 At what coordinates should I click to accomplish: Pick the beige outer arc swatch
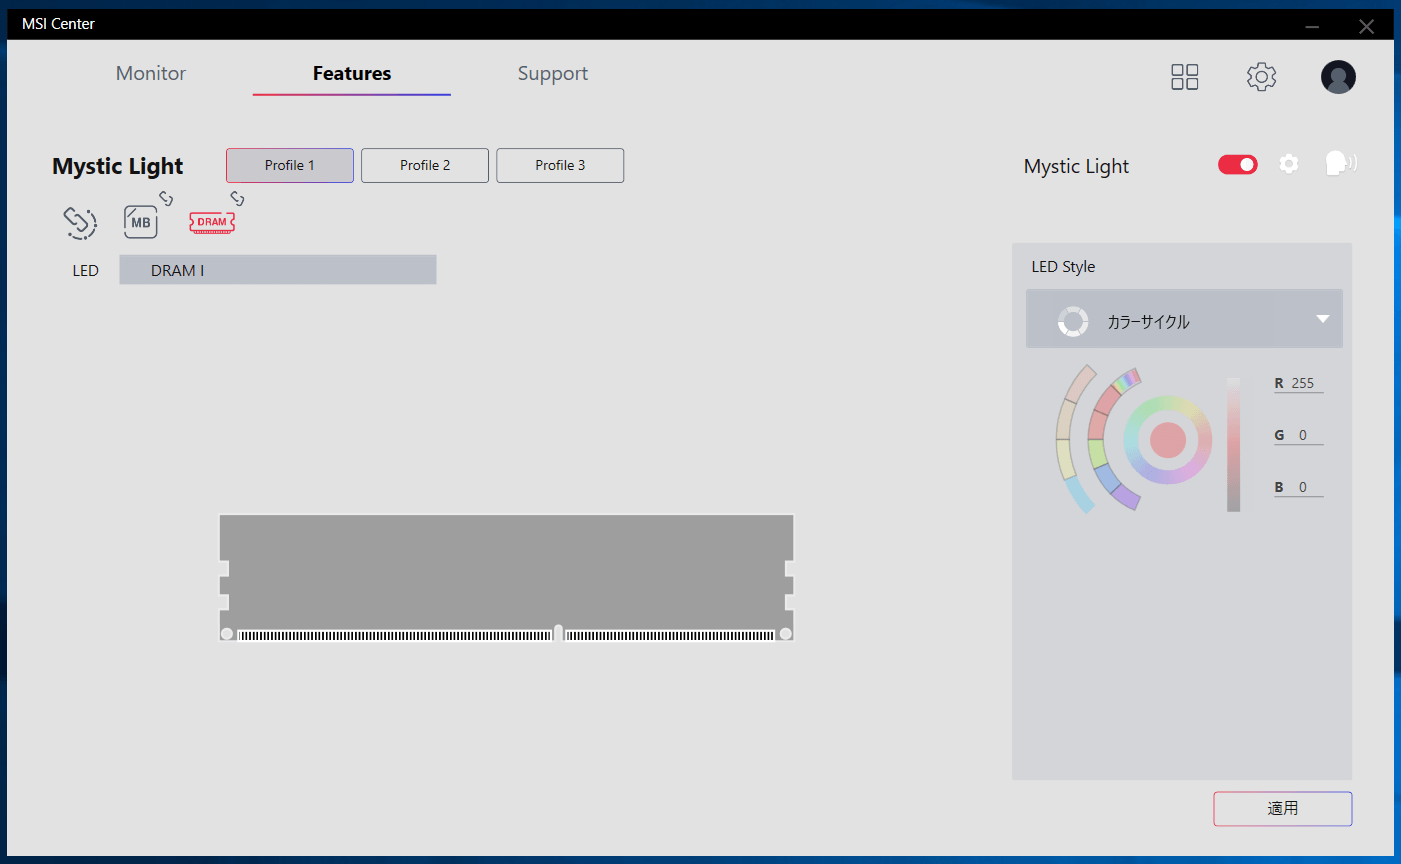point(1064,420)
